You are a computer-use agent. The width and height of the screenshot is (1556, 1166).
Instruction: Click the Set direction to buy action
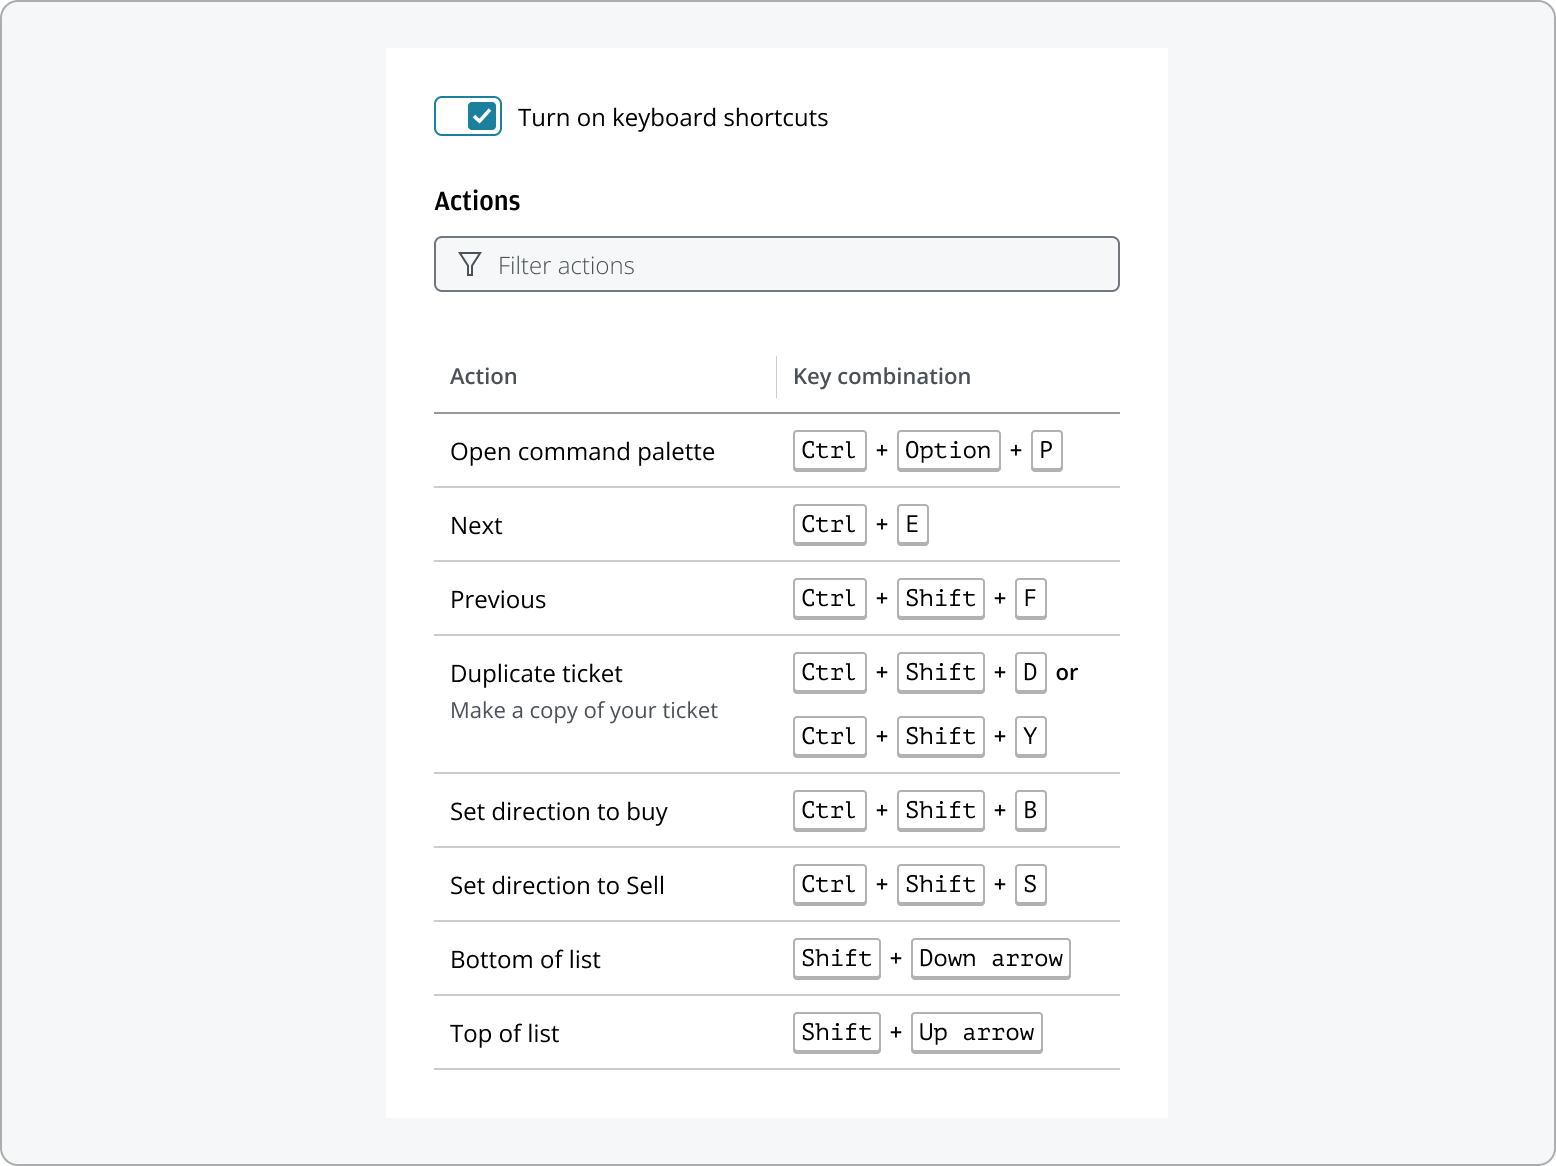pos(559,811)
